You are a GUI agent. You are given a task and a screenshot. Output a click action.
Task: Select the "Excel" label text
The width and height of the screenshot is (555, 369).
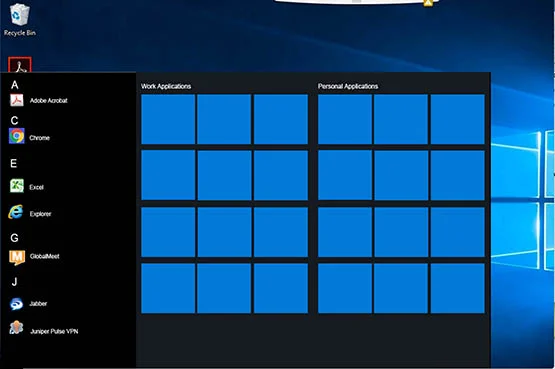pyautogui.click(x=36, y=187)
